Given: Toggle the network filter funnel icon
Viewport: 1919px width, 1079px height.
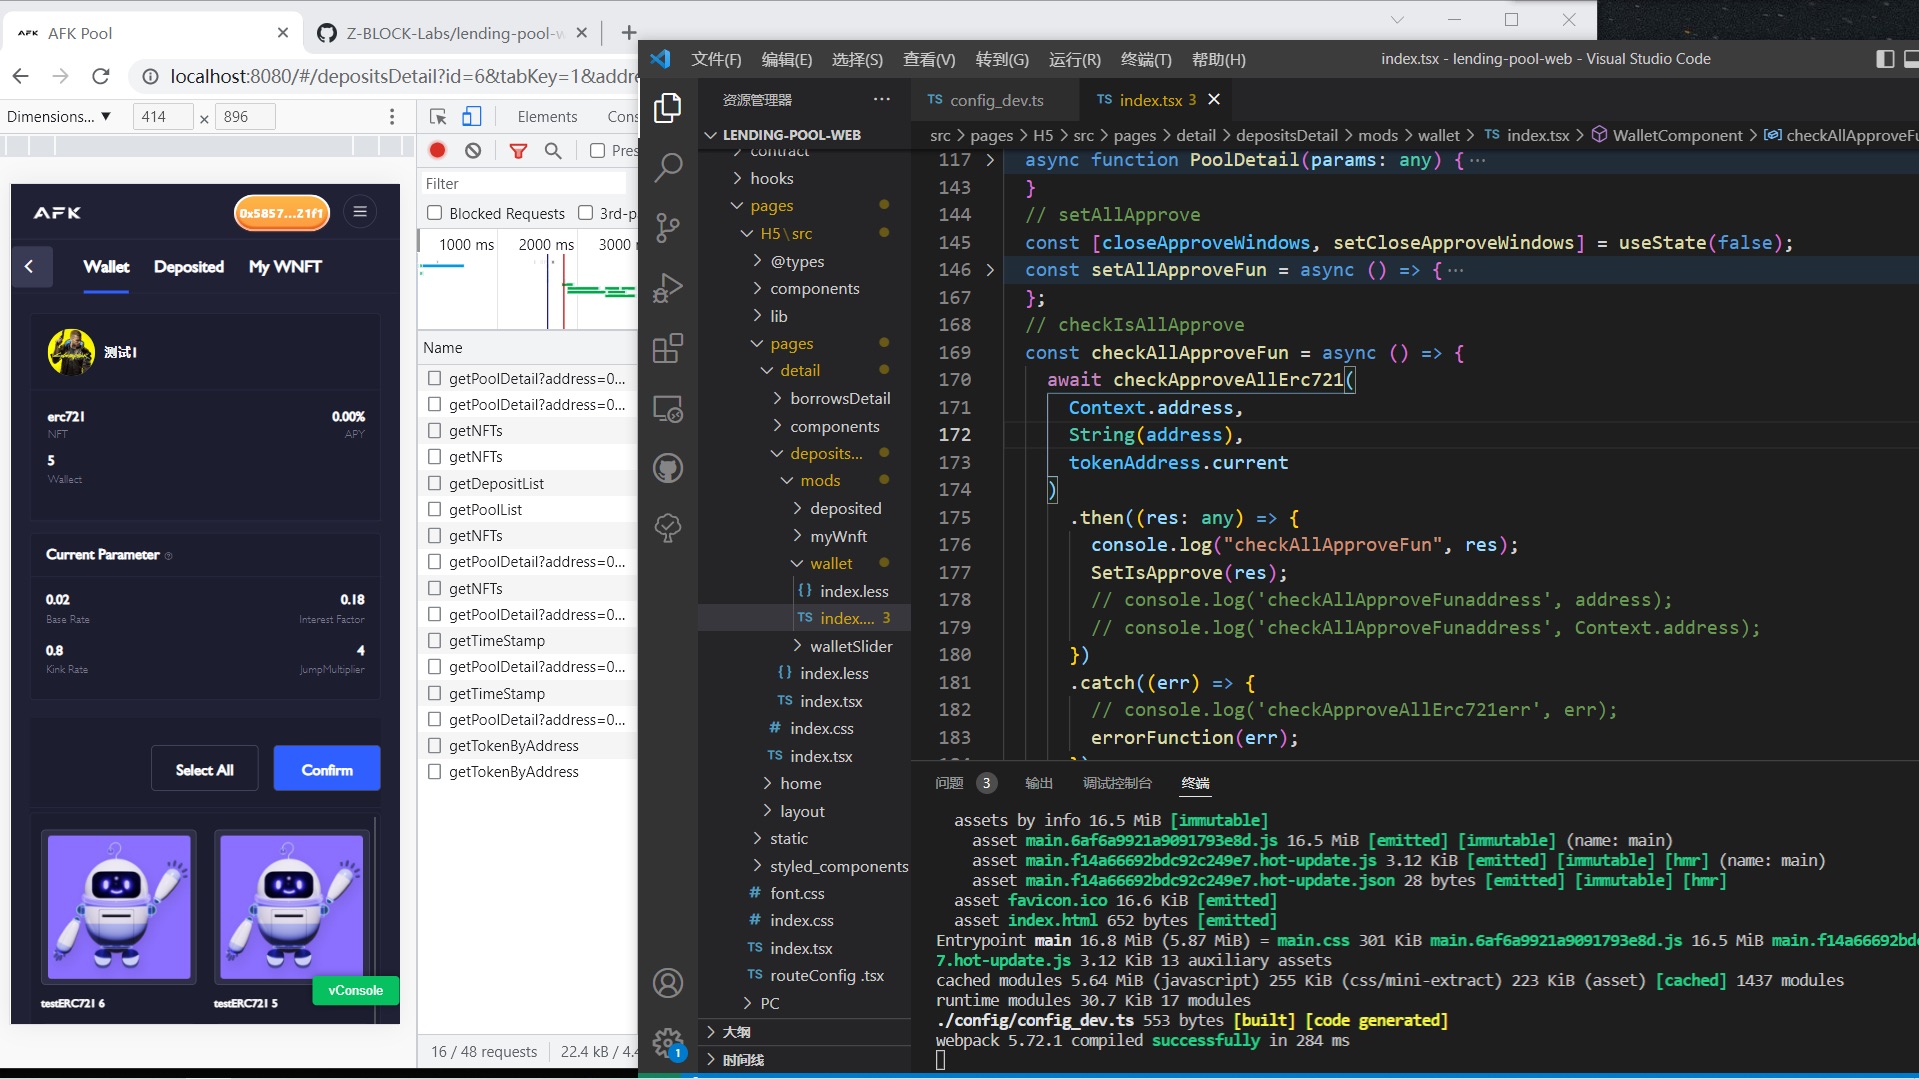Looking at the screenshot, I should pyautogui.click(x=518, y=151).
